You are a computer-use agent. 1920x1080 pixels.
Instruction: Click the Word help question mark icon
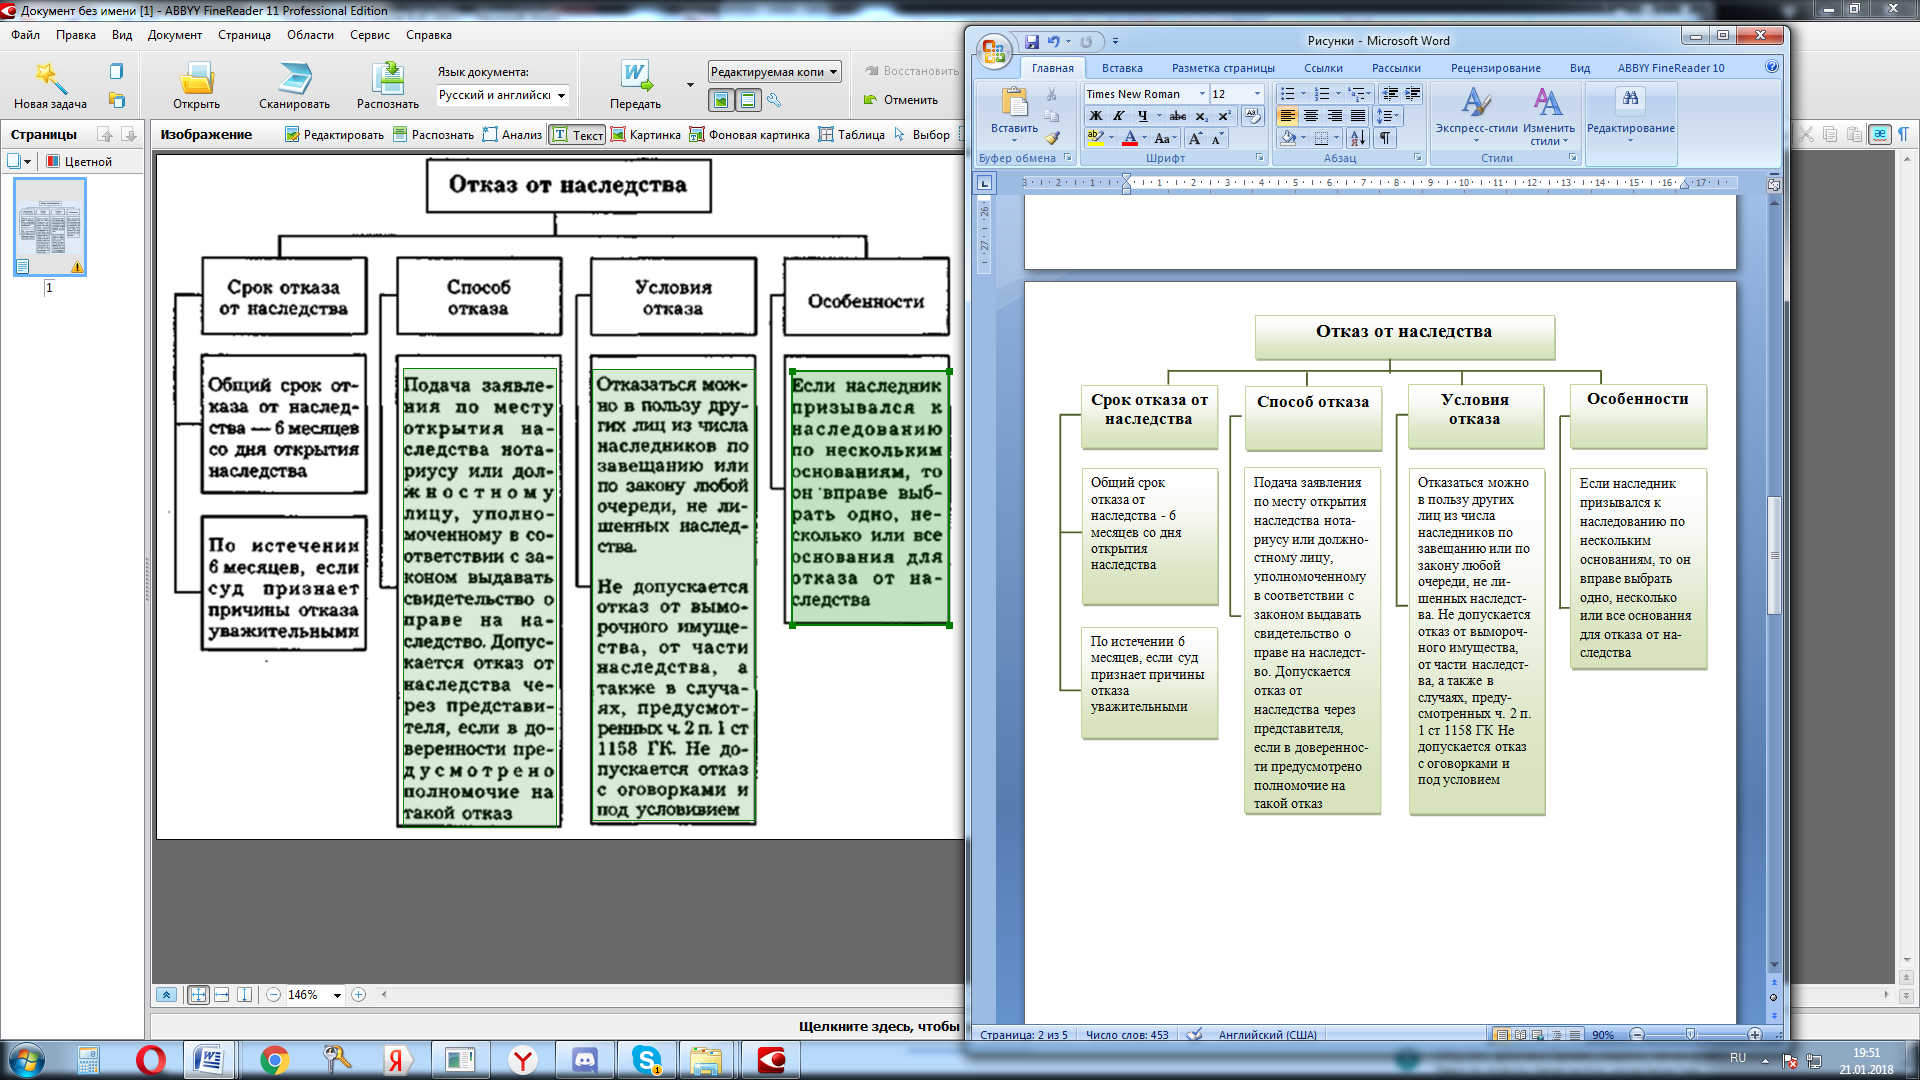(x=1772, y=67)
